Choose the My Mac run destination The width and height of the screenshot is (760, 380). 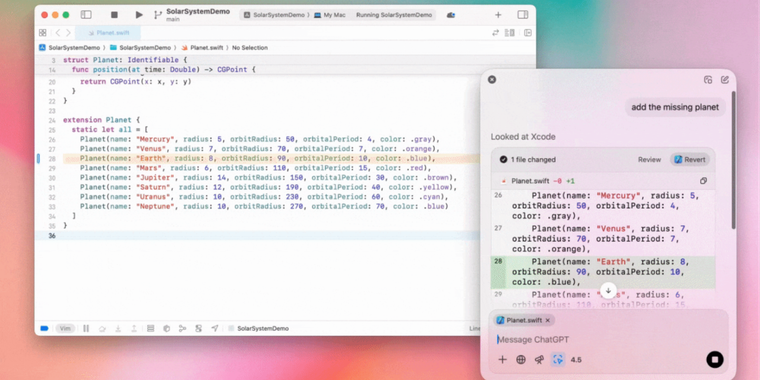tap(330, 15)
